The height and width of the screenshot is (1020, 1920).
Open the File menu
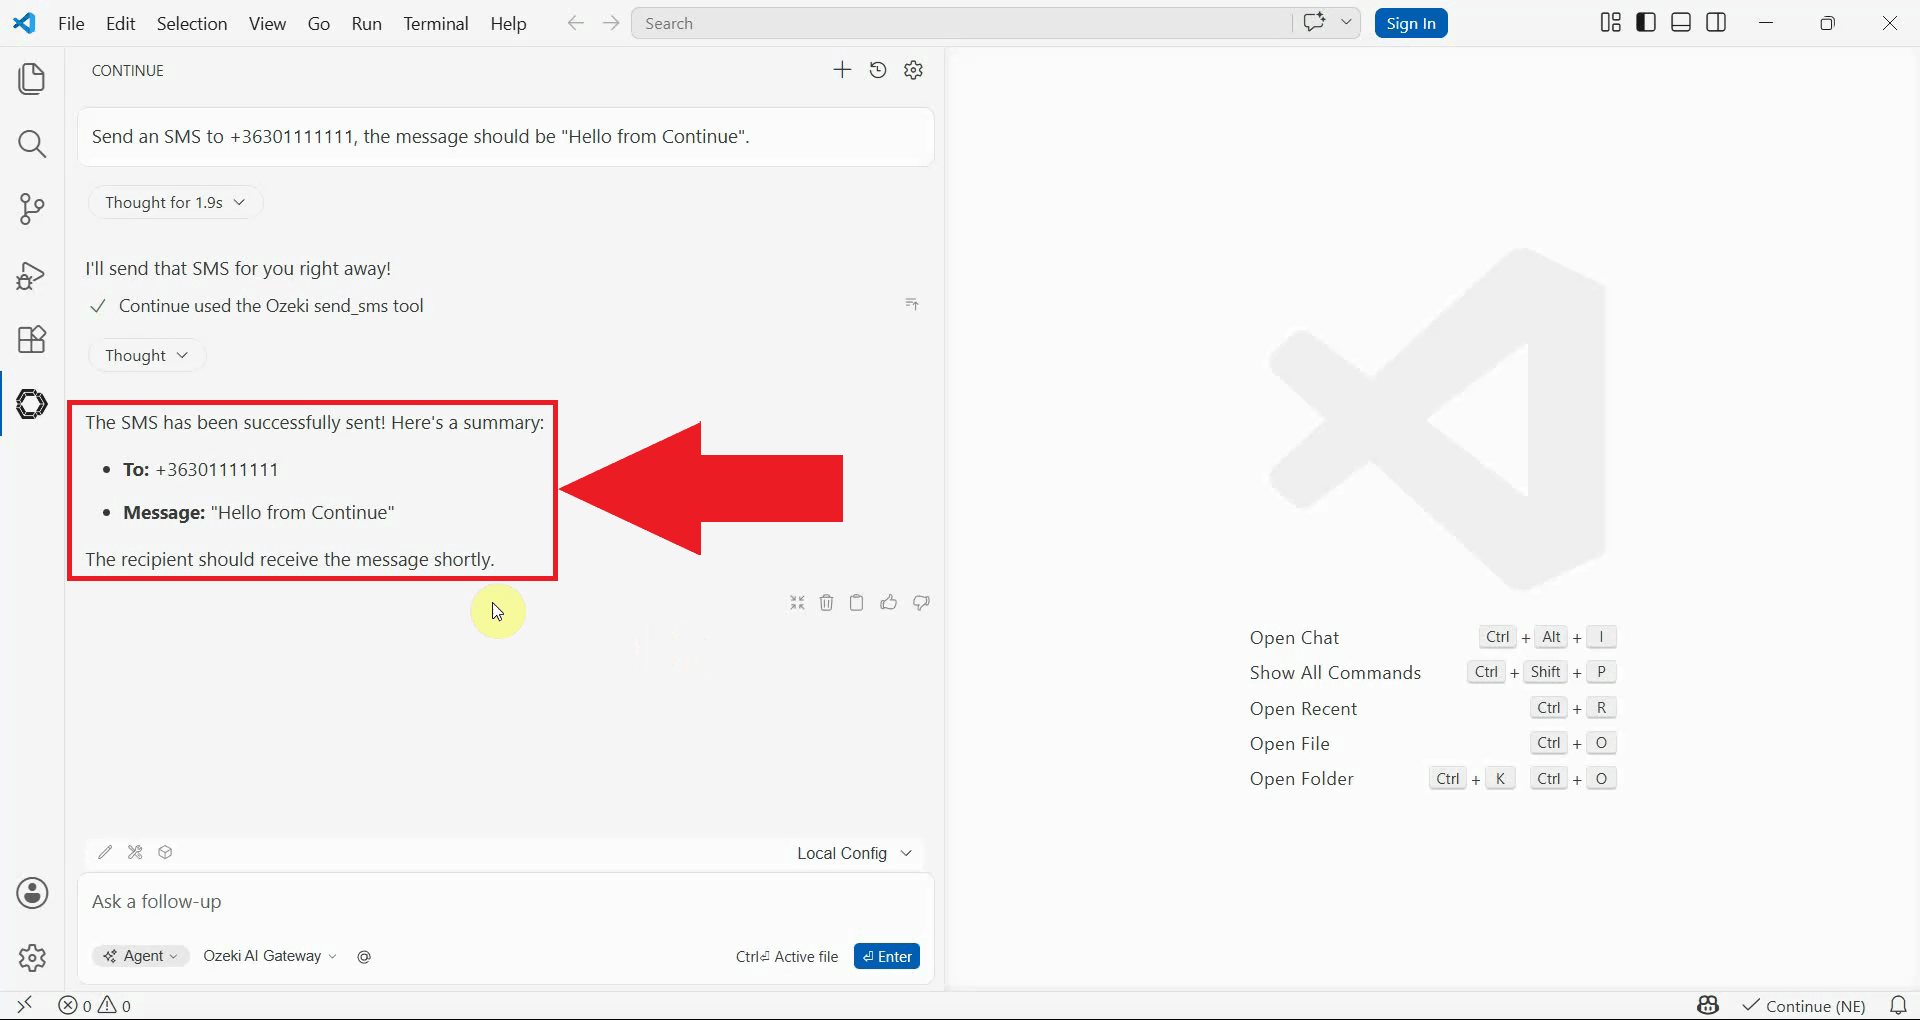point(71,23)
